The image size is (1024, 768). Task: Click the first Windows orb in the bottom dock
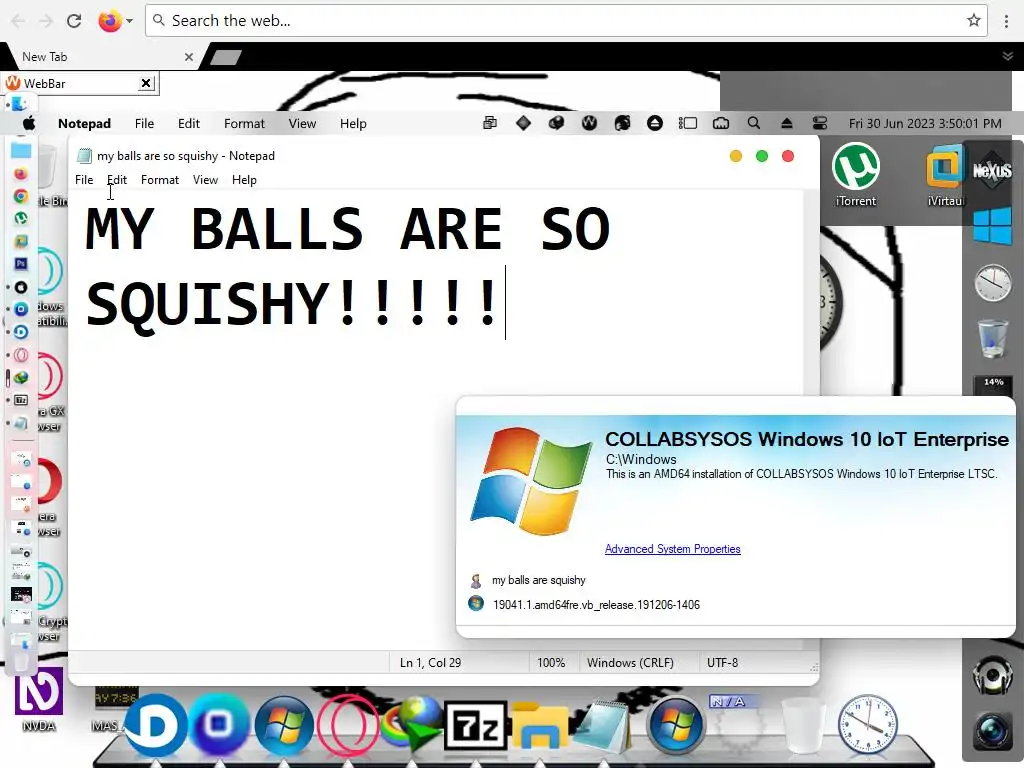[283, 725]
